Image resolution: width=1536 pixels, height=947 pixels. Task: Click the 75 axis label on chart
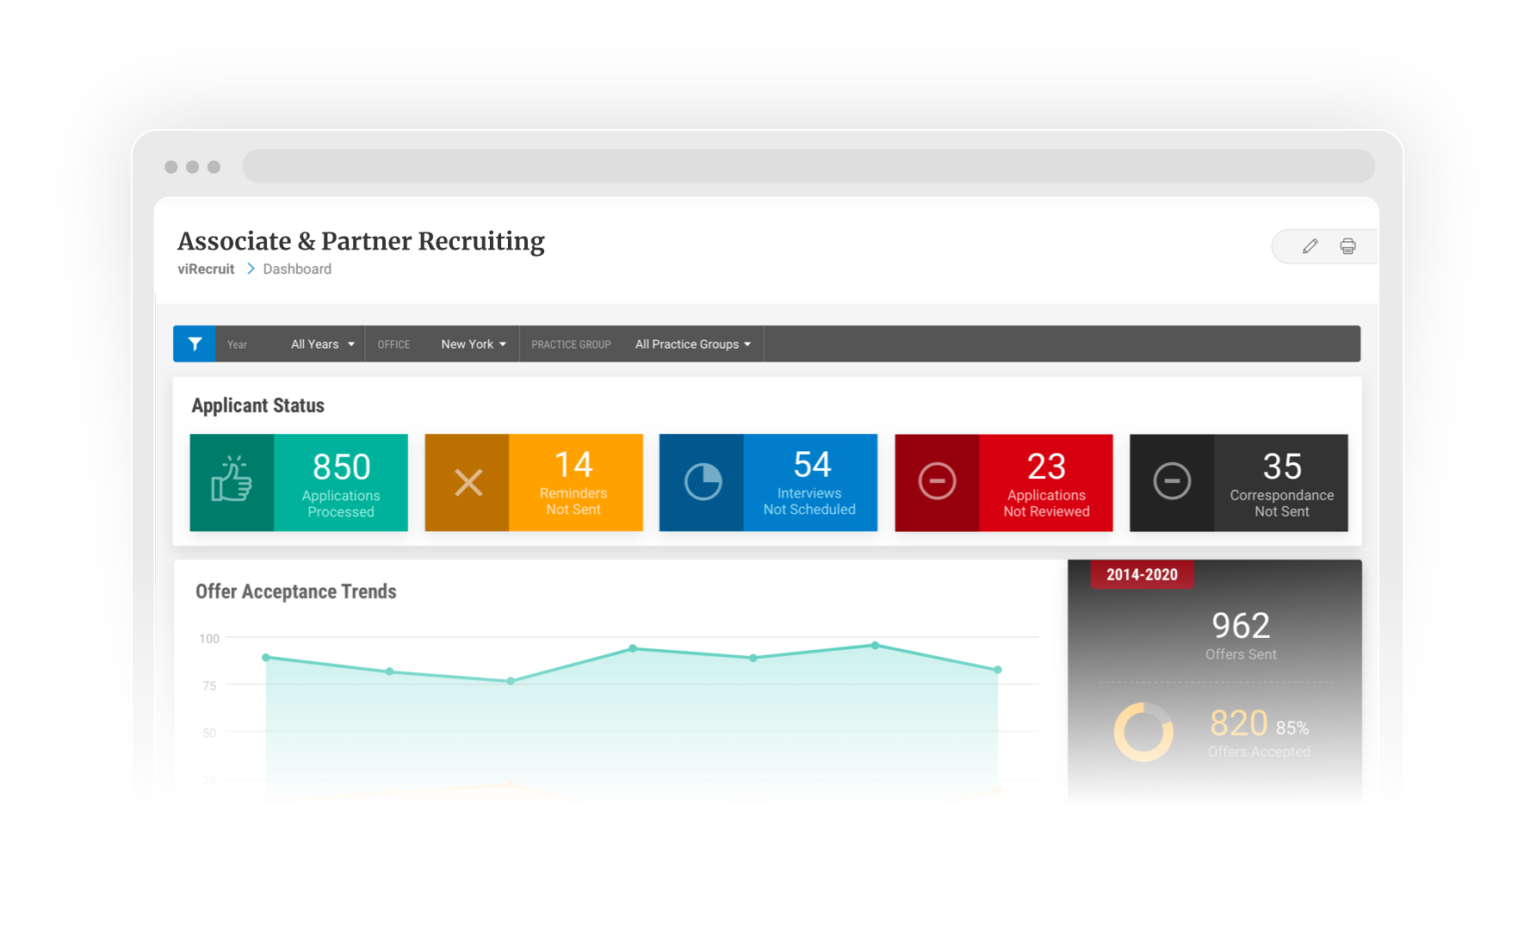pos(209,686)
